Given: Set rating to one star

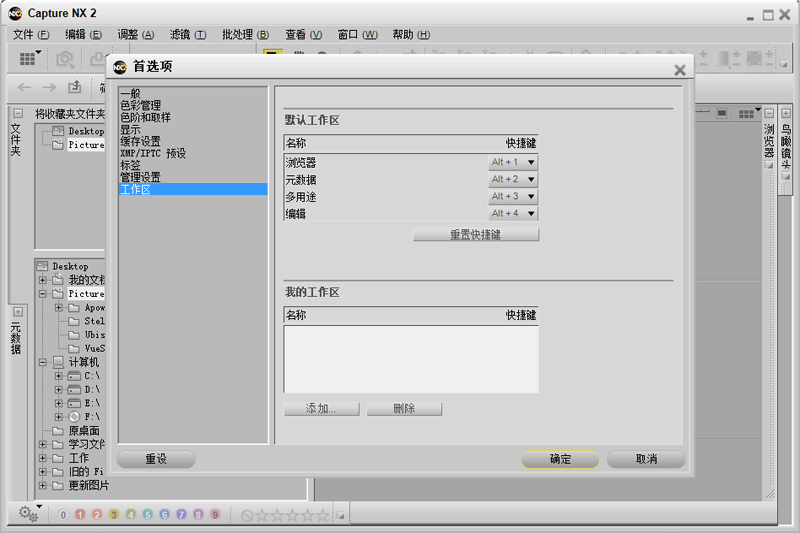Looking at the screenshot, I should tap(262, 515).
